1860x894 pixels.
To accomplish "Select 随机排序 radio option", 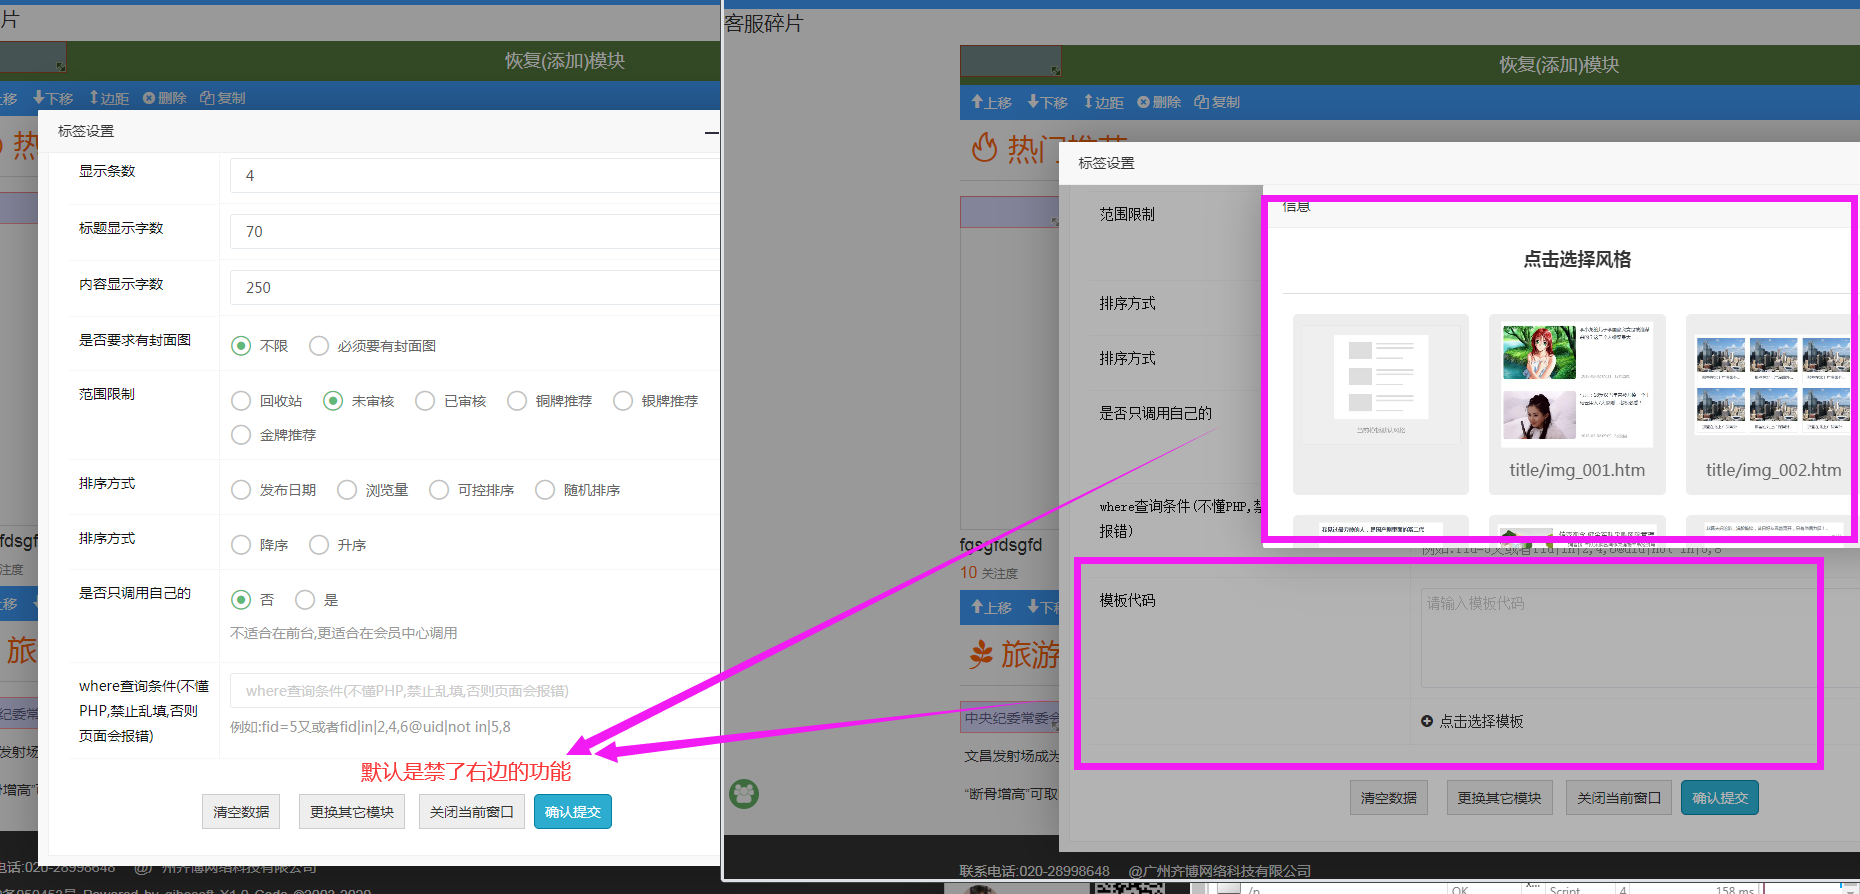I will click(545, 490).
